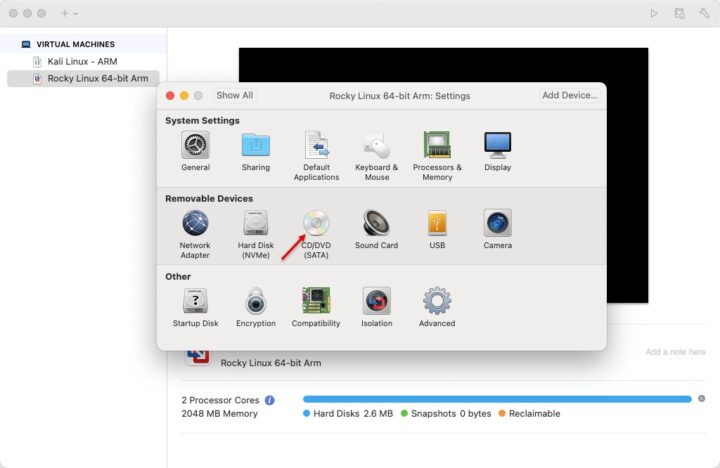The height and width of the screenshot is (468, 720).
Task: Open Startup Disk settings
Action: pos(195,308)
